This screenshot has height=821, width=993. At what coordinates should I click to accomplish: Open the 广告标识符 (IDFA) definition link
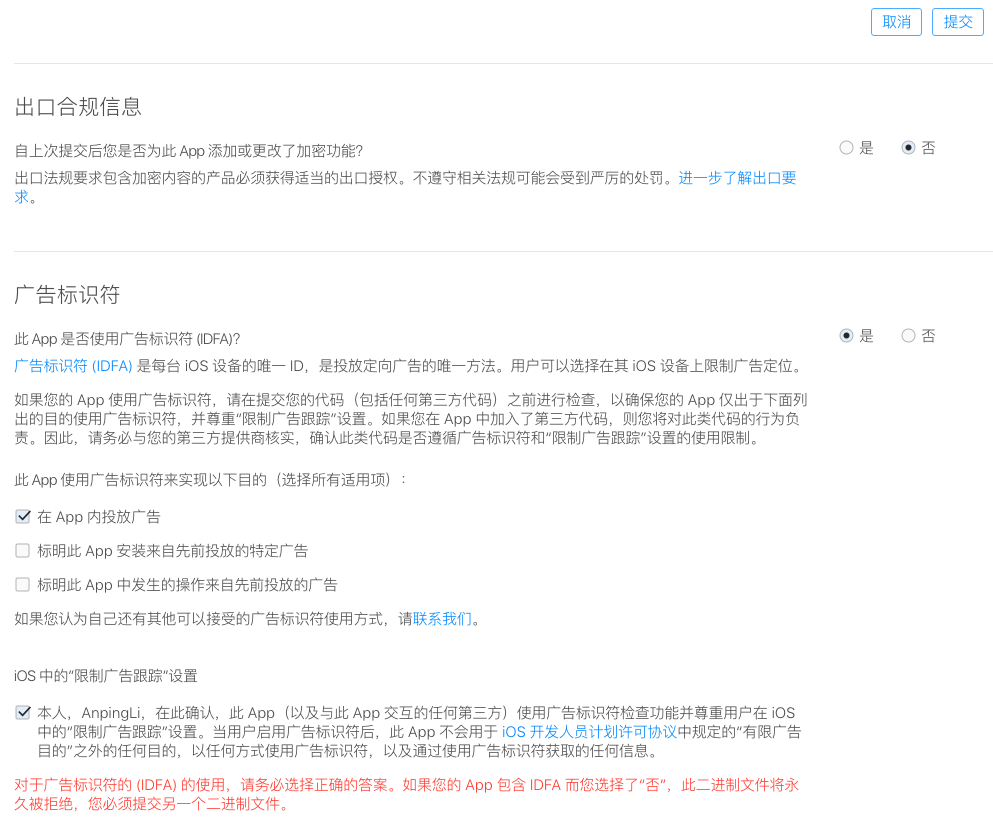[x=75, y=364]
